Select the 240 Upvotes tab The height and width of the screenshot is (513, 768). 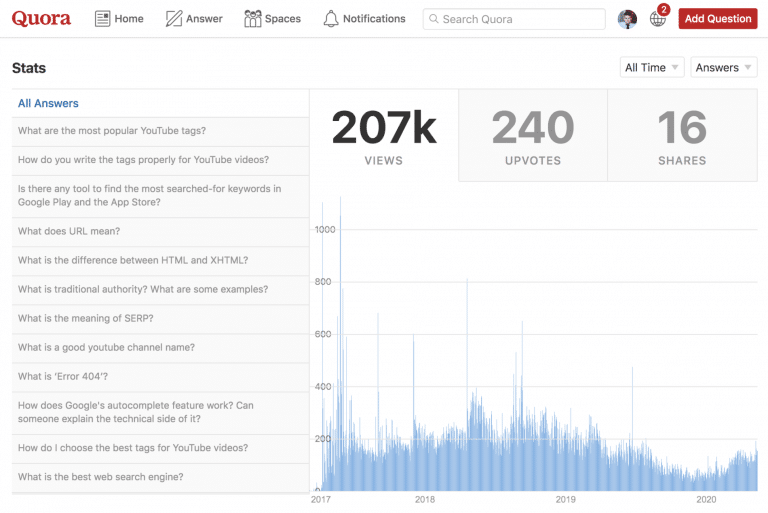tap(533, 135)
